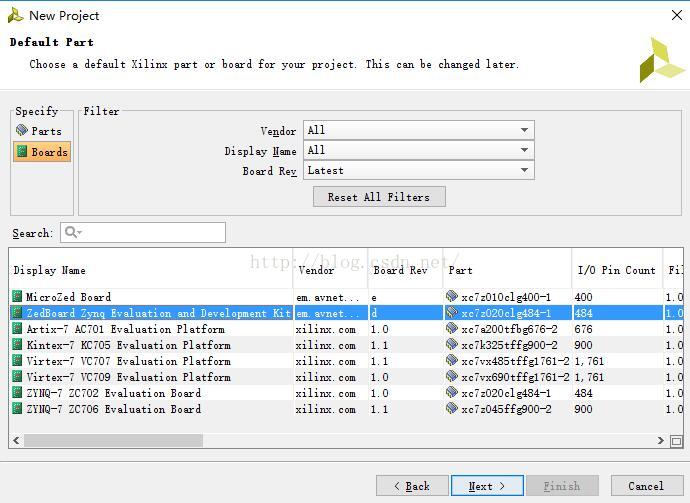Click the ZYNQ-7 ZC706 board icon
Image resolution: width=690 pixels, height=503 pixels.
17,409
